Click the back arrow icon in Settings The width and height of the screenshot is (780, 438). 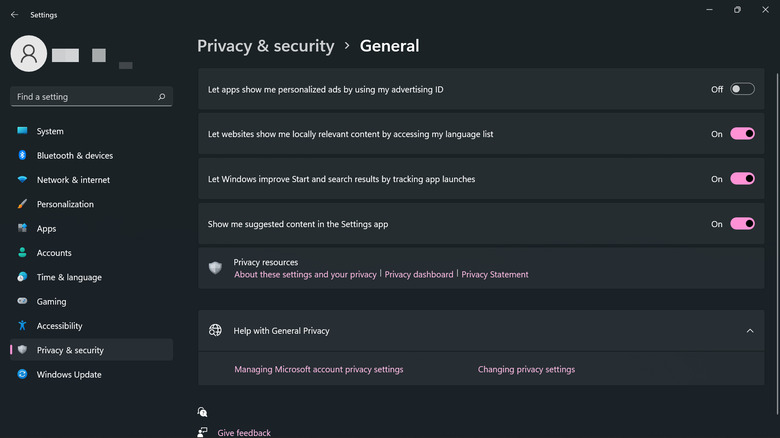click(x=14, y=15)
